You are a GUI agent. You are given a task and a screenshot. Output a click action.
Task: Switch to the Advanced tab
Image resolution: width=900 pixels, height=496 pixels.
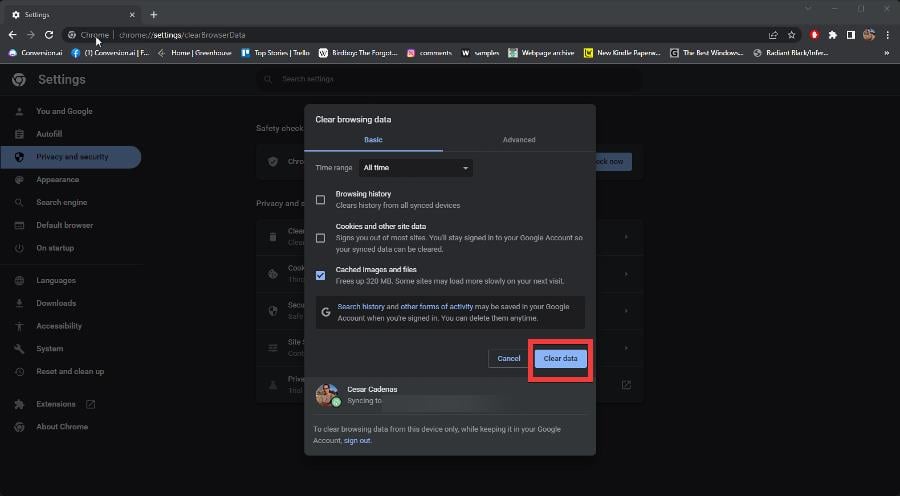coord(519,140)
